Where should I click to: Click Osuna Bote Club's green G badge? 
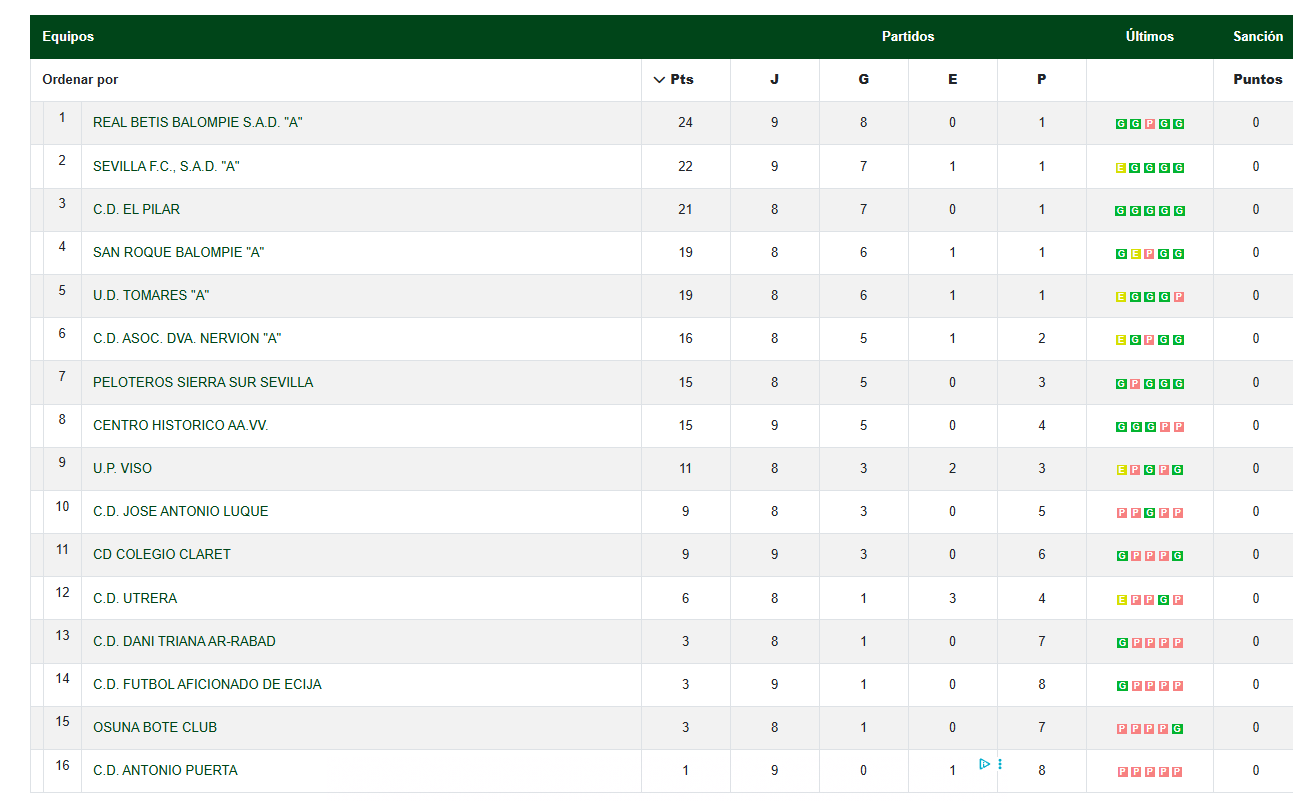click(x=1178, y=729)
